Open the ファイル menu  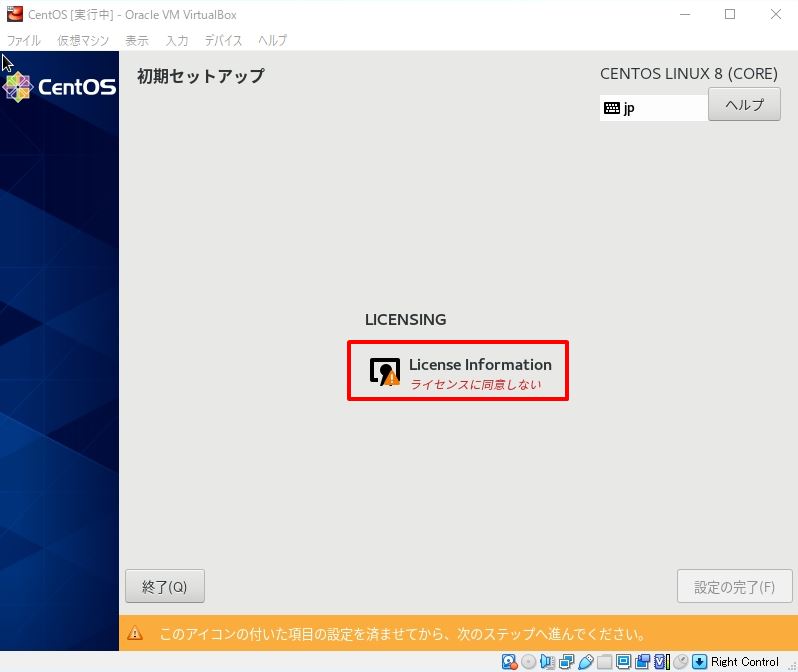[23, 40]
